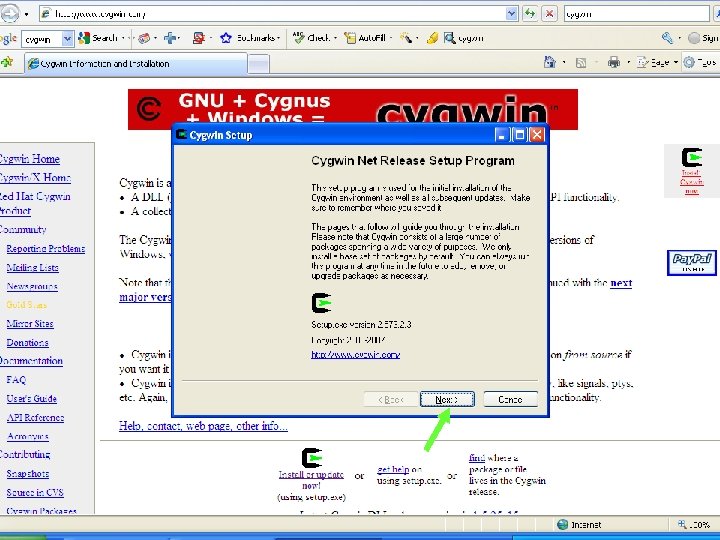Click the Cygwin logo icon inside setup dialog
720x540 pixels.
point(321,303)
